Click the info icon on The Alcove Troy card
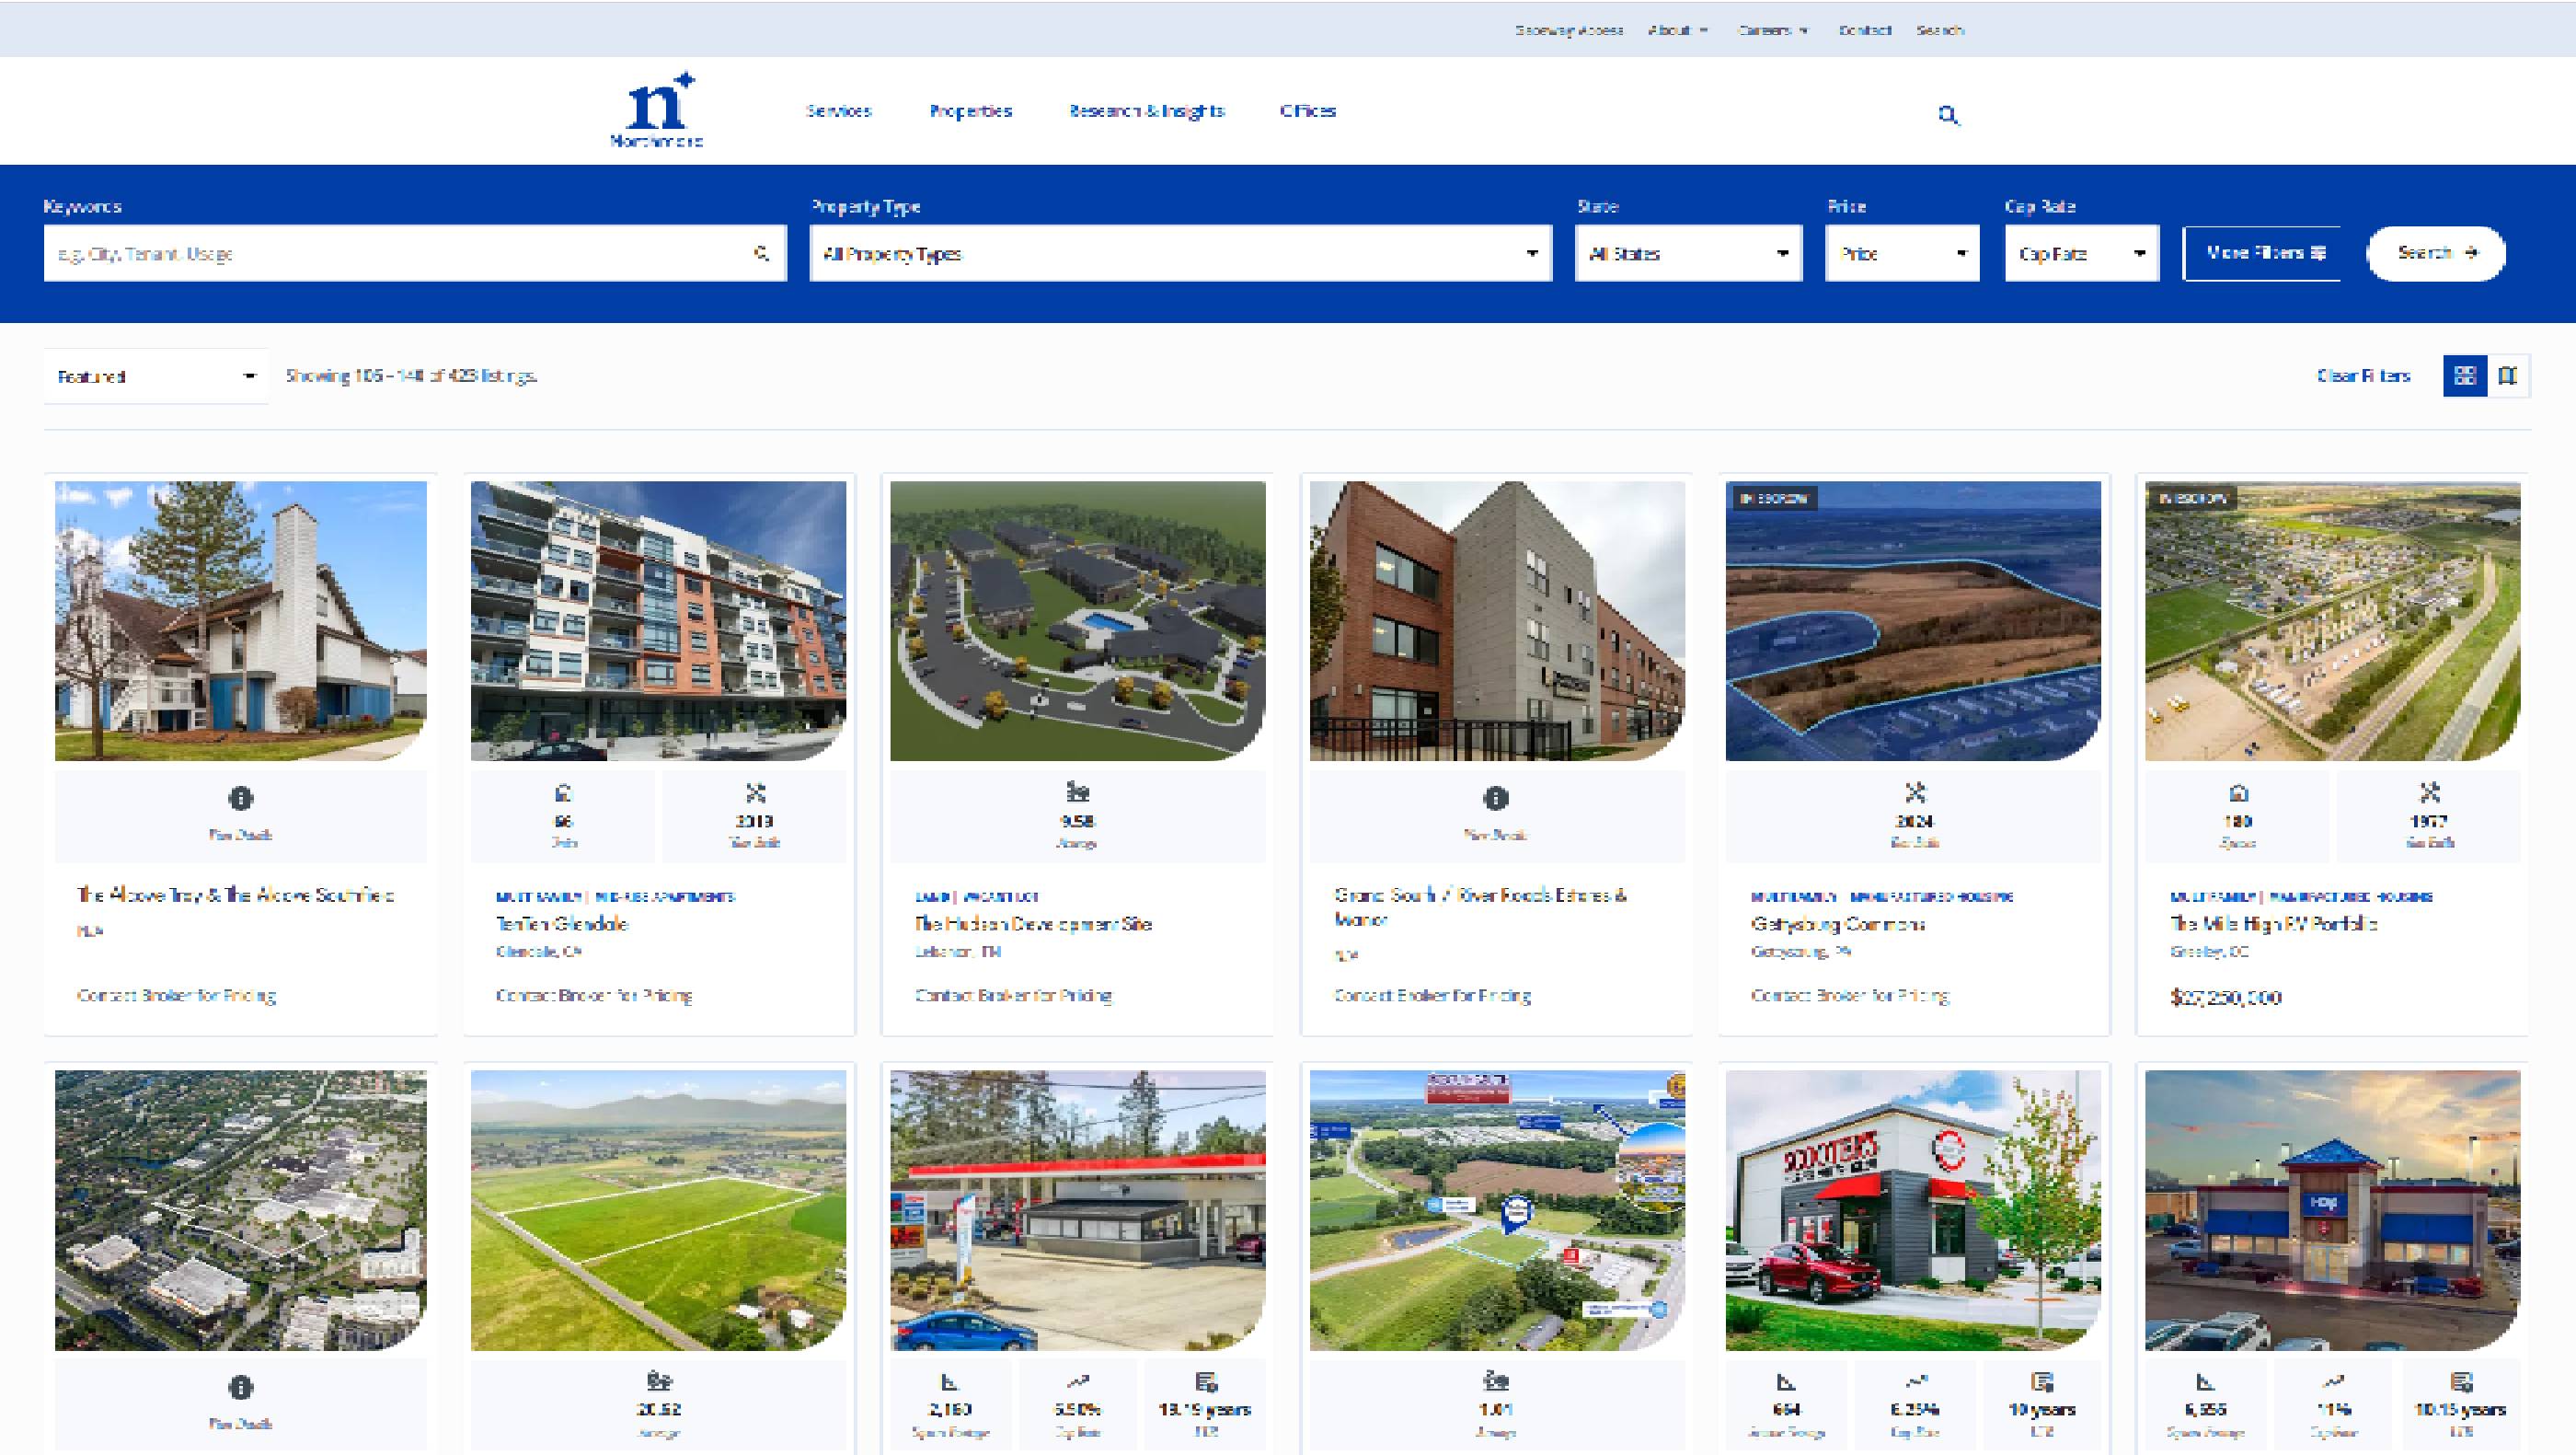Screen dimensions: 2576x1455 (x=240, y=798)
